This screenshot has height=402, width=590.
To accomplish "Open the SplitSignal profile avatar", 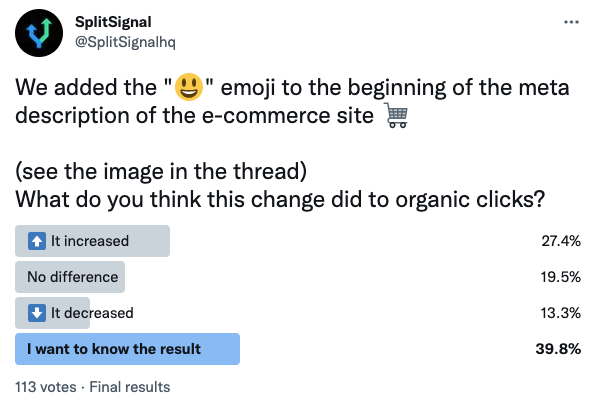I will click(x=39, y=33).
